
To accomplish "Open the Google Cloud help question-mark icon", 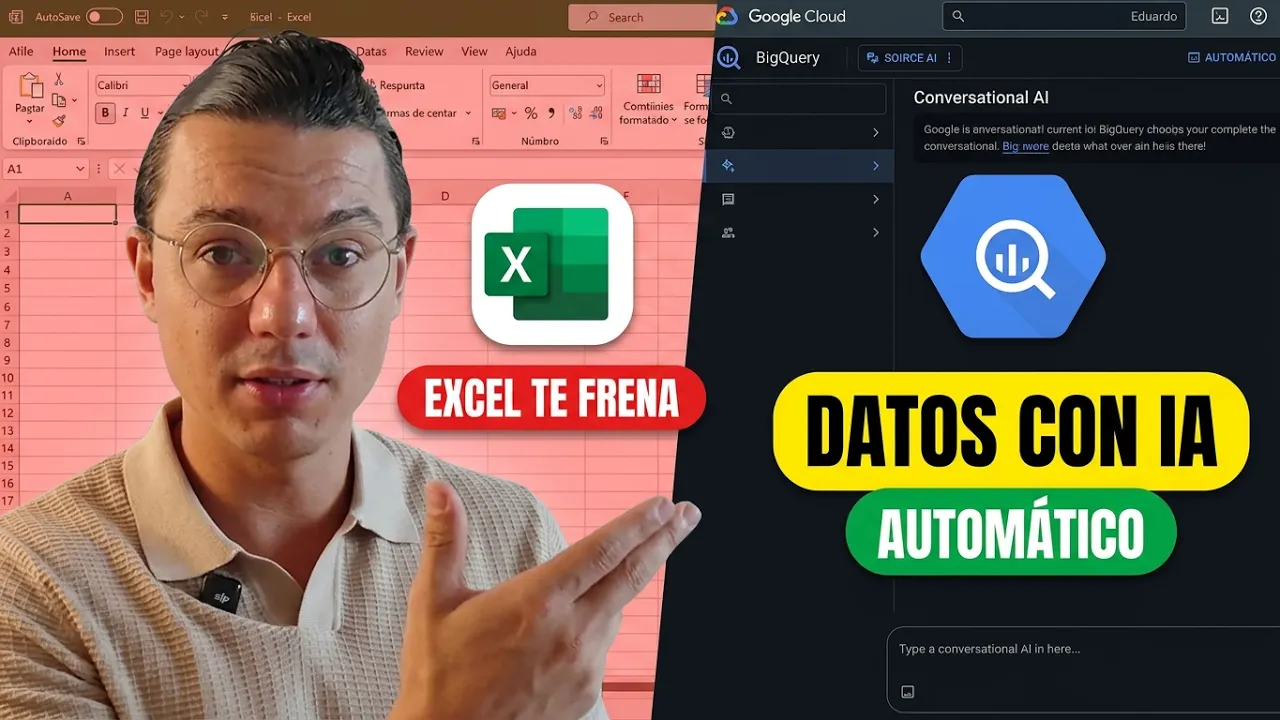I will pos(1259,16).
